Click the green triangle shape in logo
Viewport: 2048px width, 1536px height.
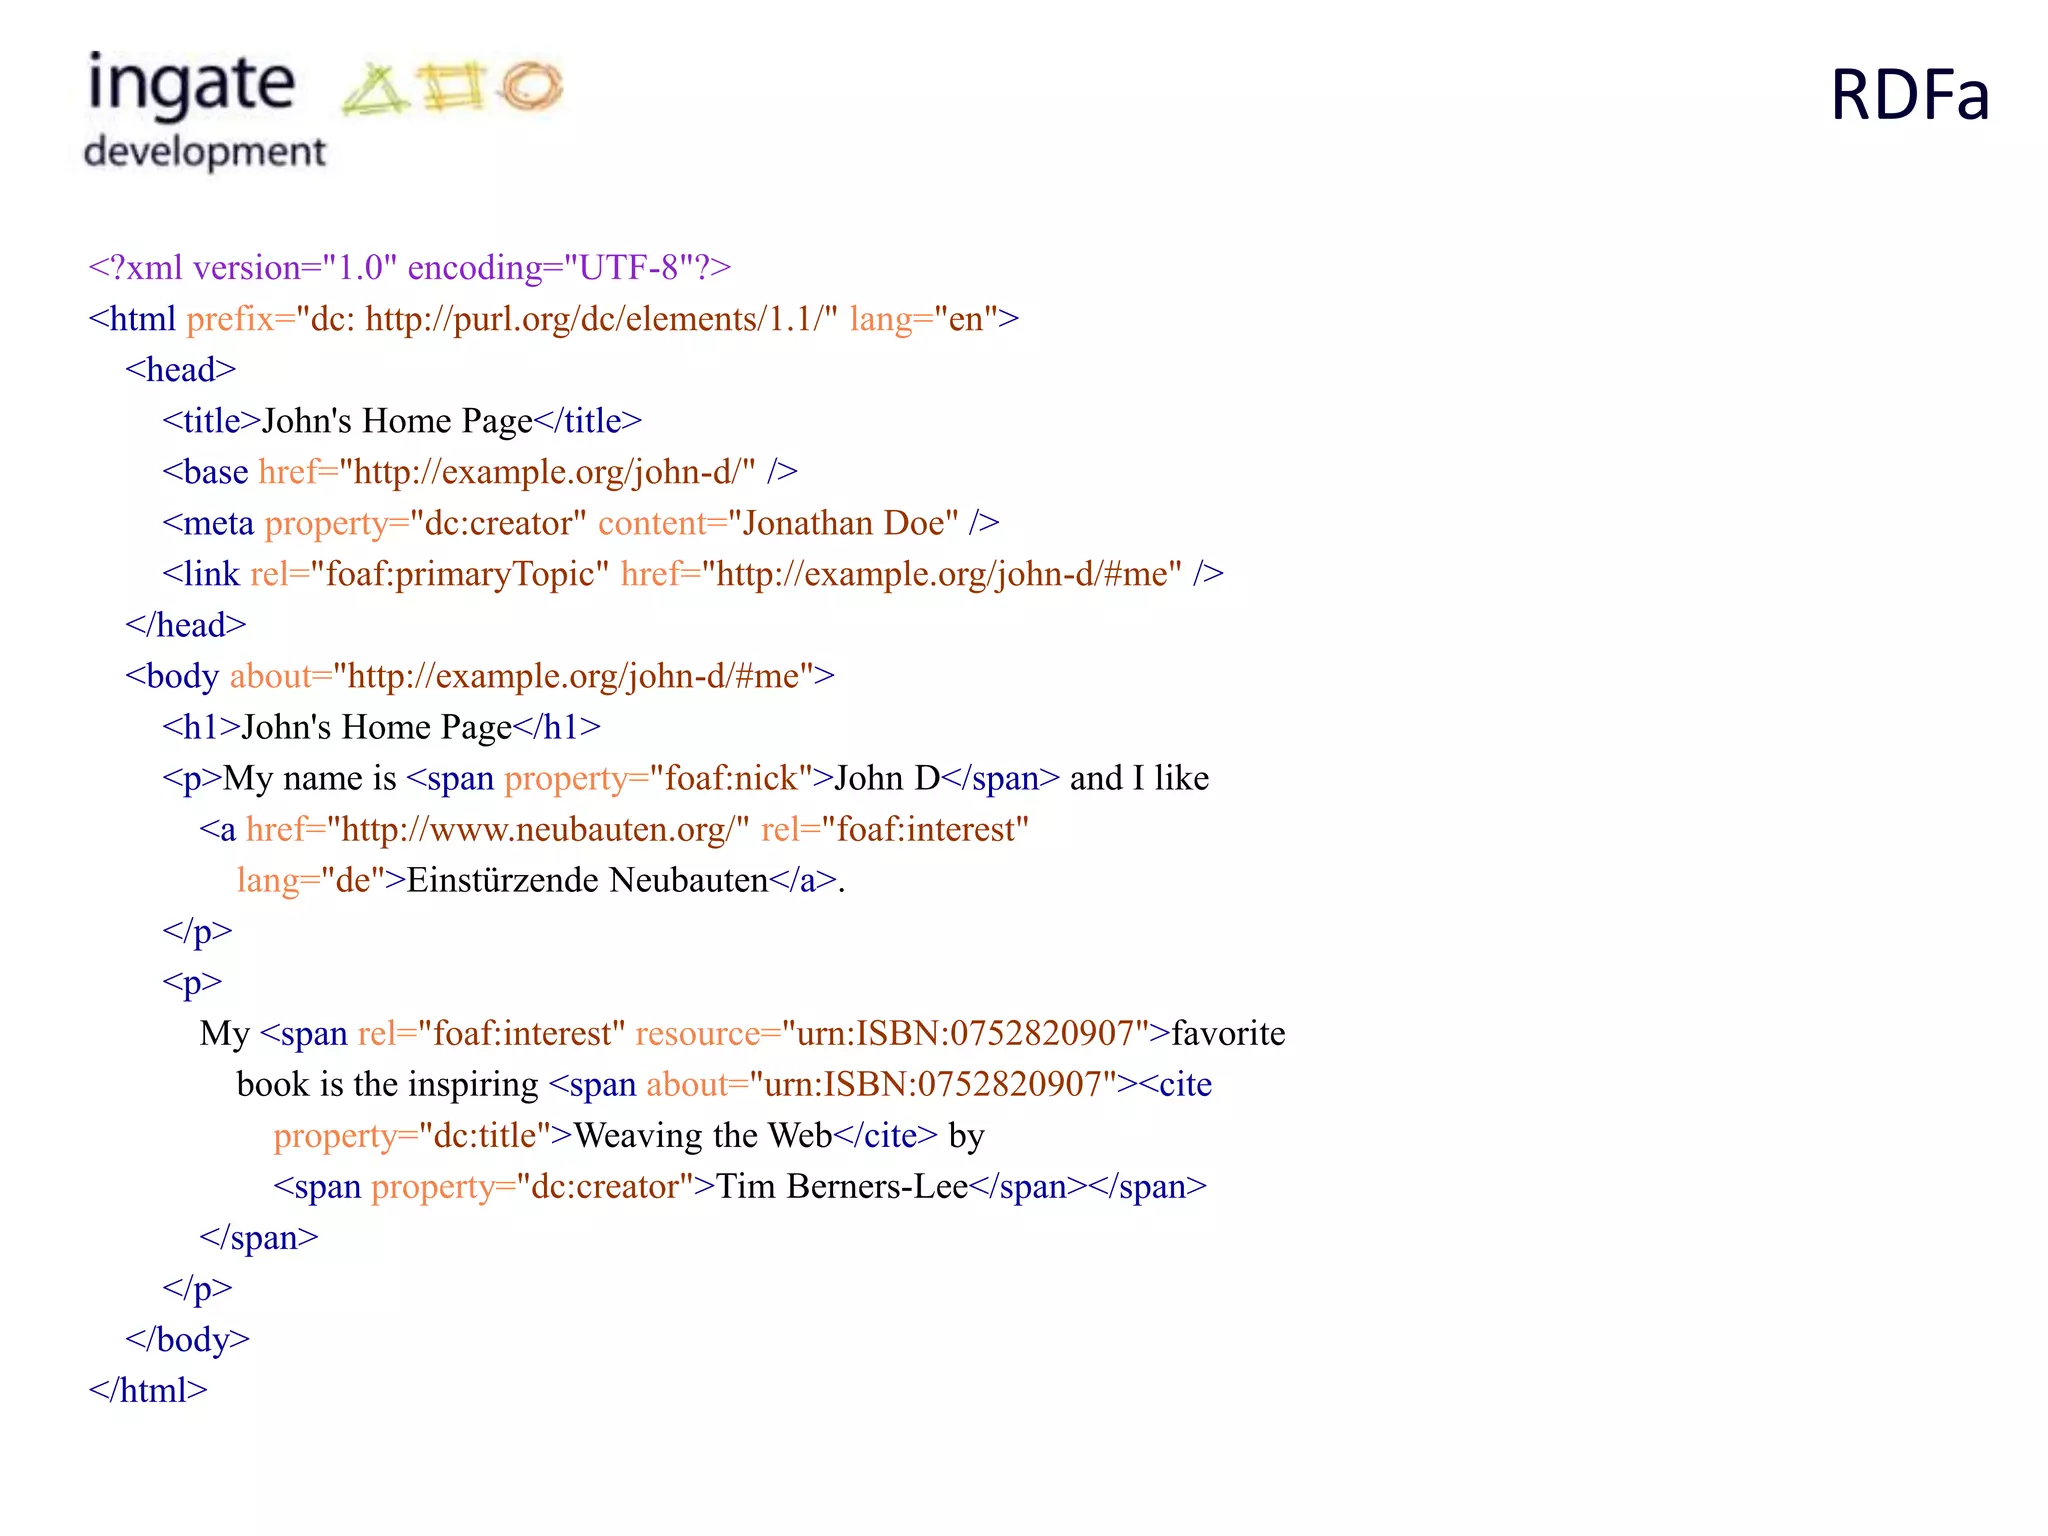pos(375,89)
